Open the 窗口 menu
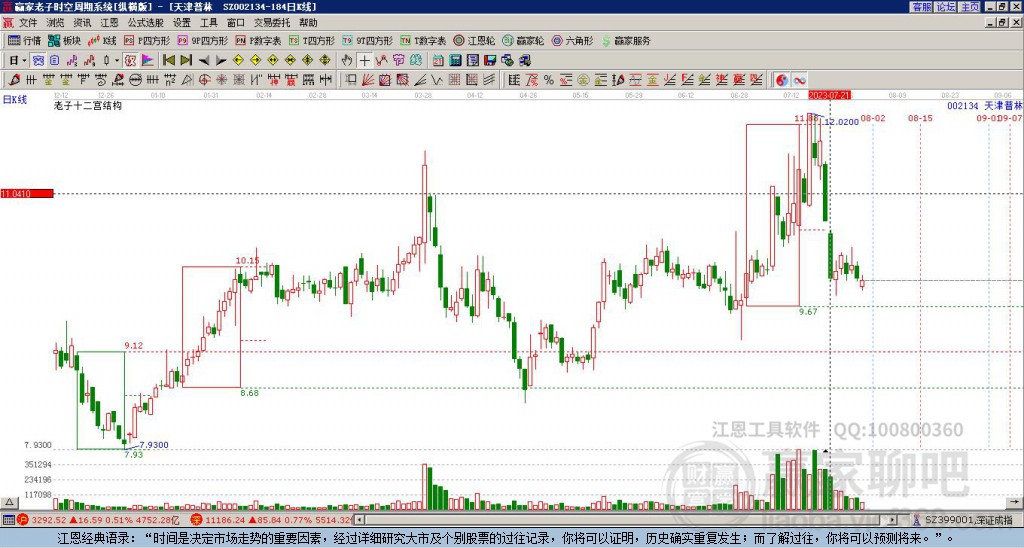1024x548 pixels. (236, 23)
